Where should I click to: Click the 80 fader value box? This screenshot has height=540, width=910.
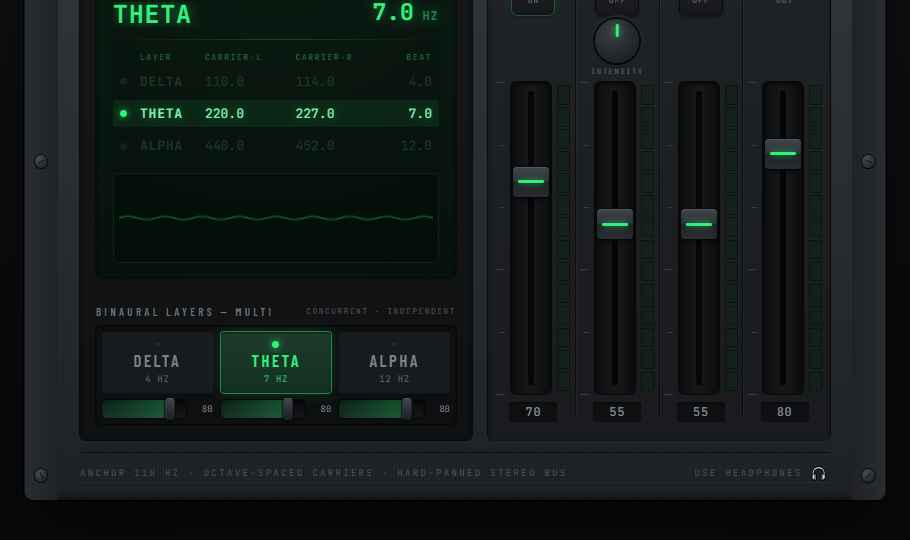(x=784, y=412)
